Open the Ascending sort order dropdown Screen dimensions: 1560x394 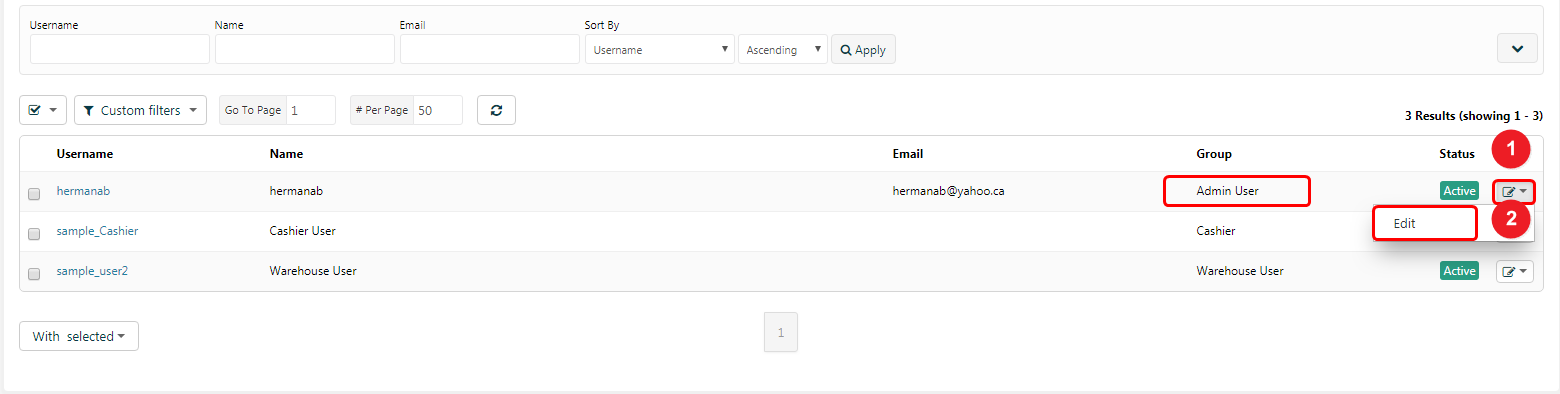coord(783,49)
